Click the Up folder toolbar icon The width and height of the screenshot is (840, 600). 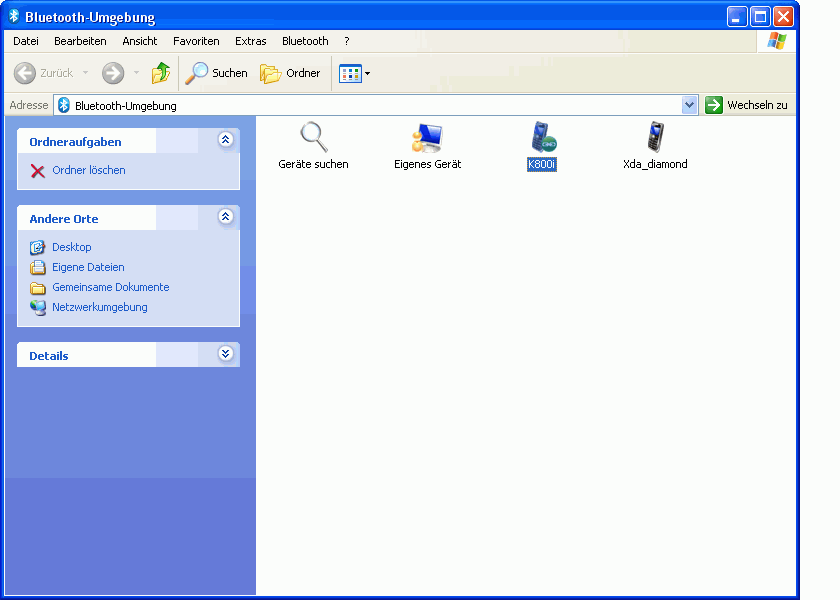pos(161,73)
